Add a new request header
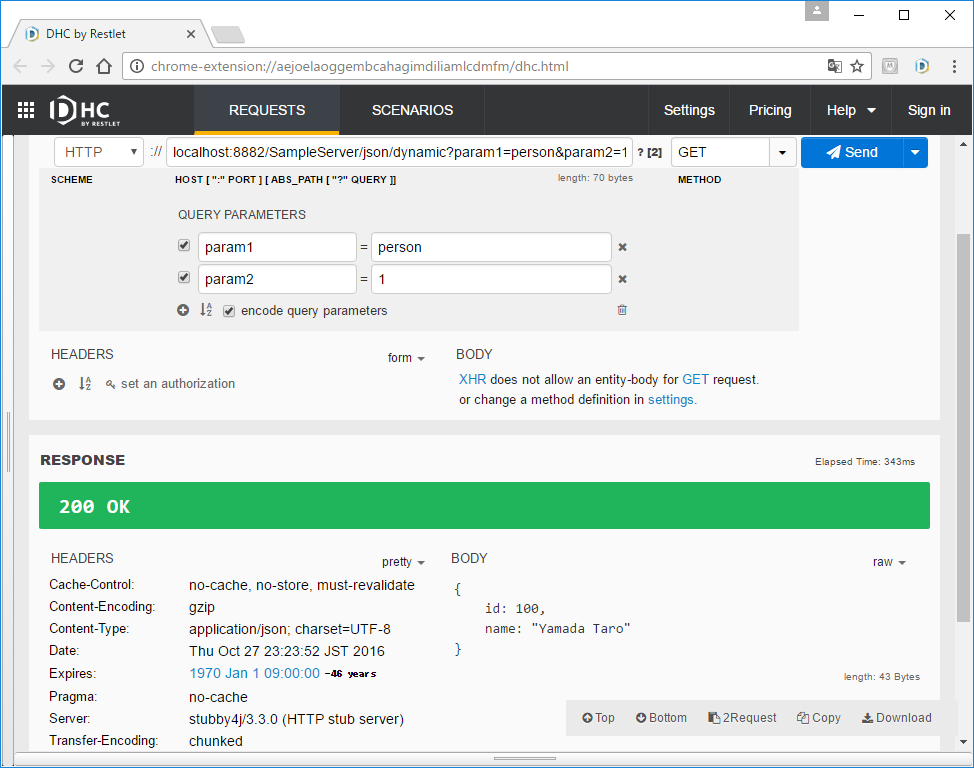The height and width of the screenshot is (768, 974). [59, 384]
